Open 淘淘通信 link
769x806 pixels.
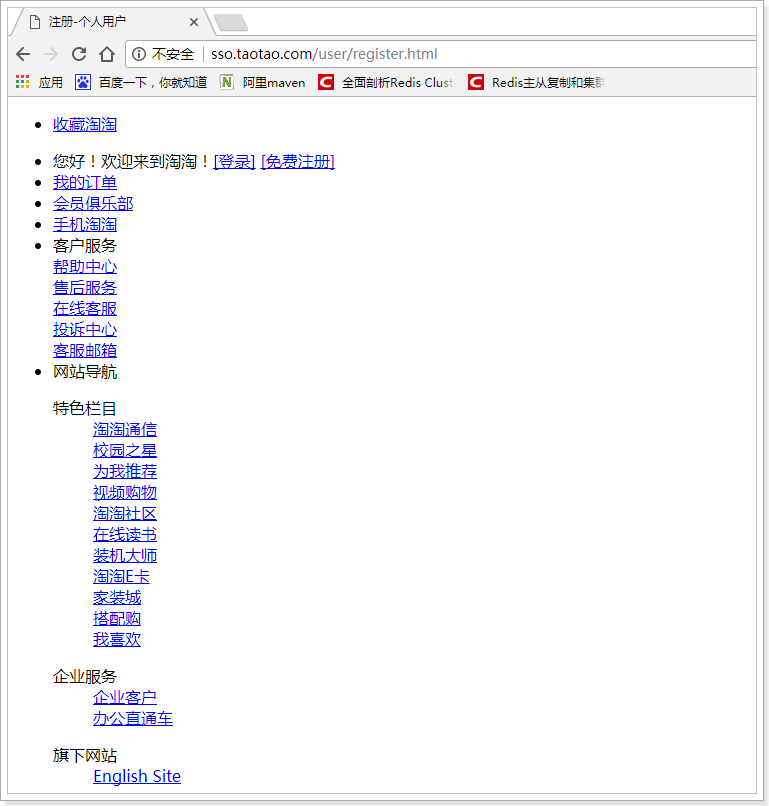(125, 429)
